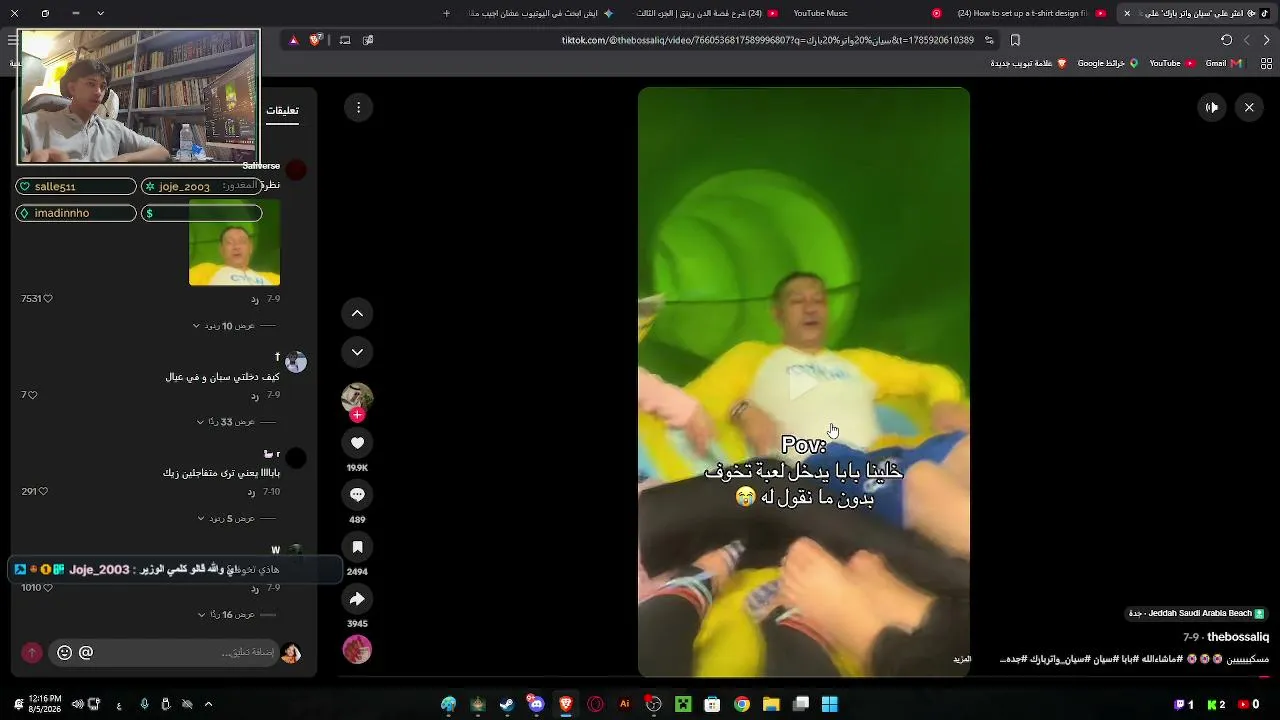Open the browser main hamburger menu
This screenshot has height=720, width=1280.
(12, 40)
